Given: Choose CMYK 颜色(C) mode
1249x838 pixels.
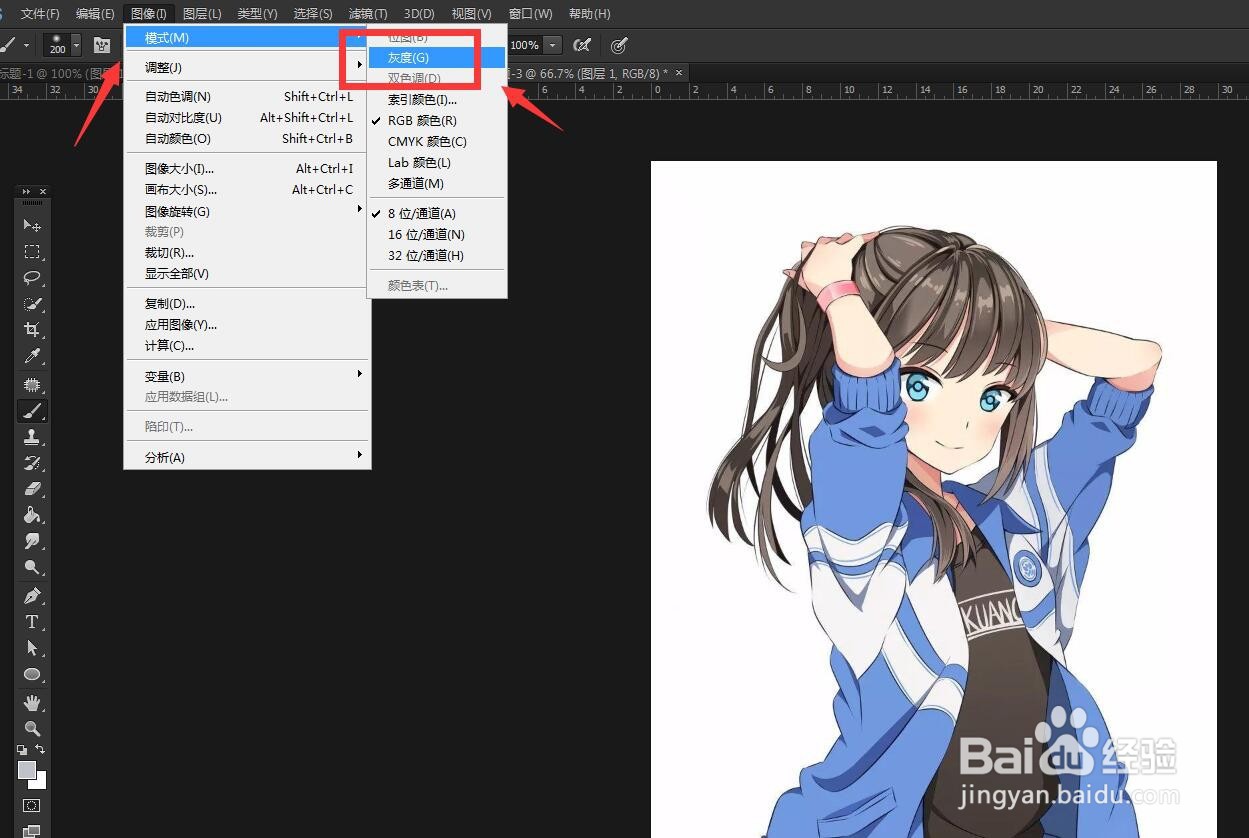Looking at the screenshot, I should [437, 142].
